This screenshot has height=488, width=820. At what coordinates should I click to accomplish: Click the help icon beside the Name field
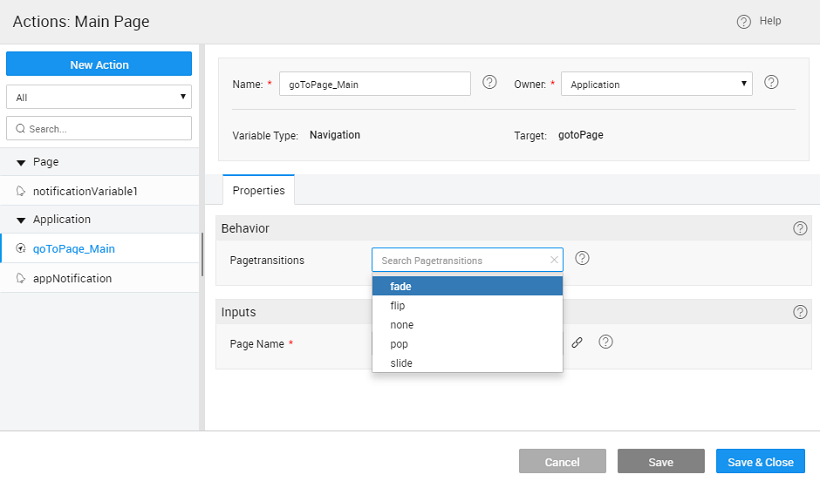tap(490, 83)
